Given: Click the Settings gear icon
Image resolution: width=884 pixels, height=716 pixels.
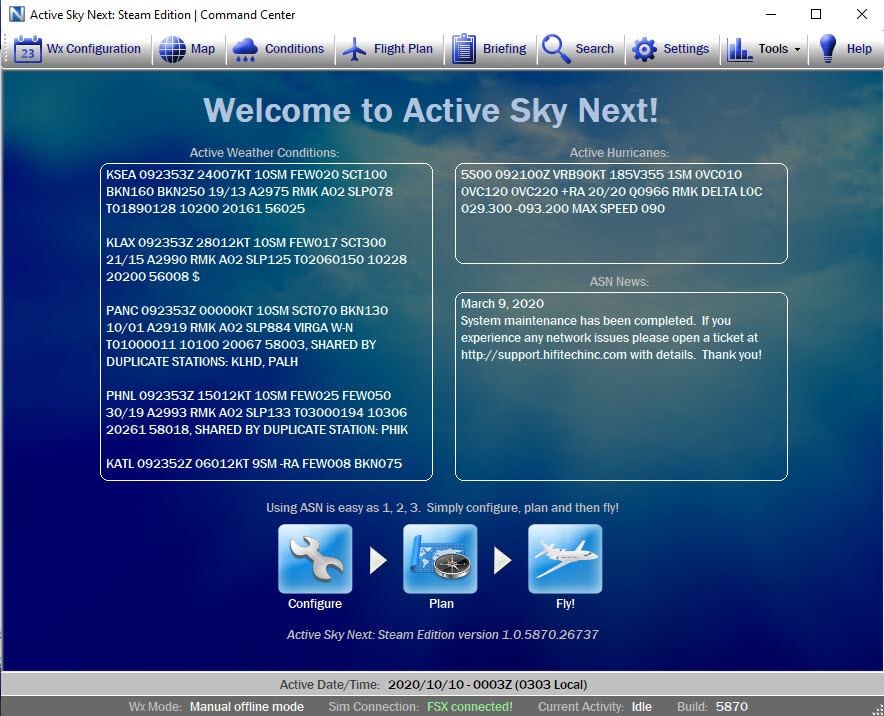Looking at the screenshot, I should [x=644, y=50].
